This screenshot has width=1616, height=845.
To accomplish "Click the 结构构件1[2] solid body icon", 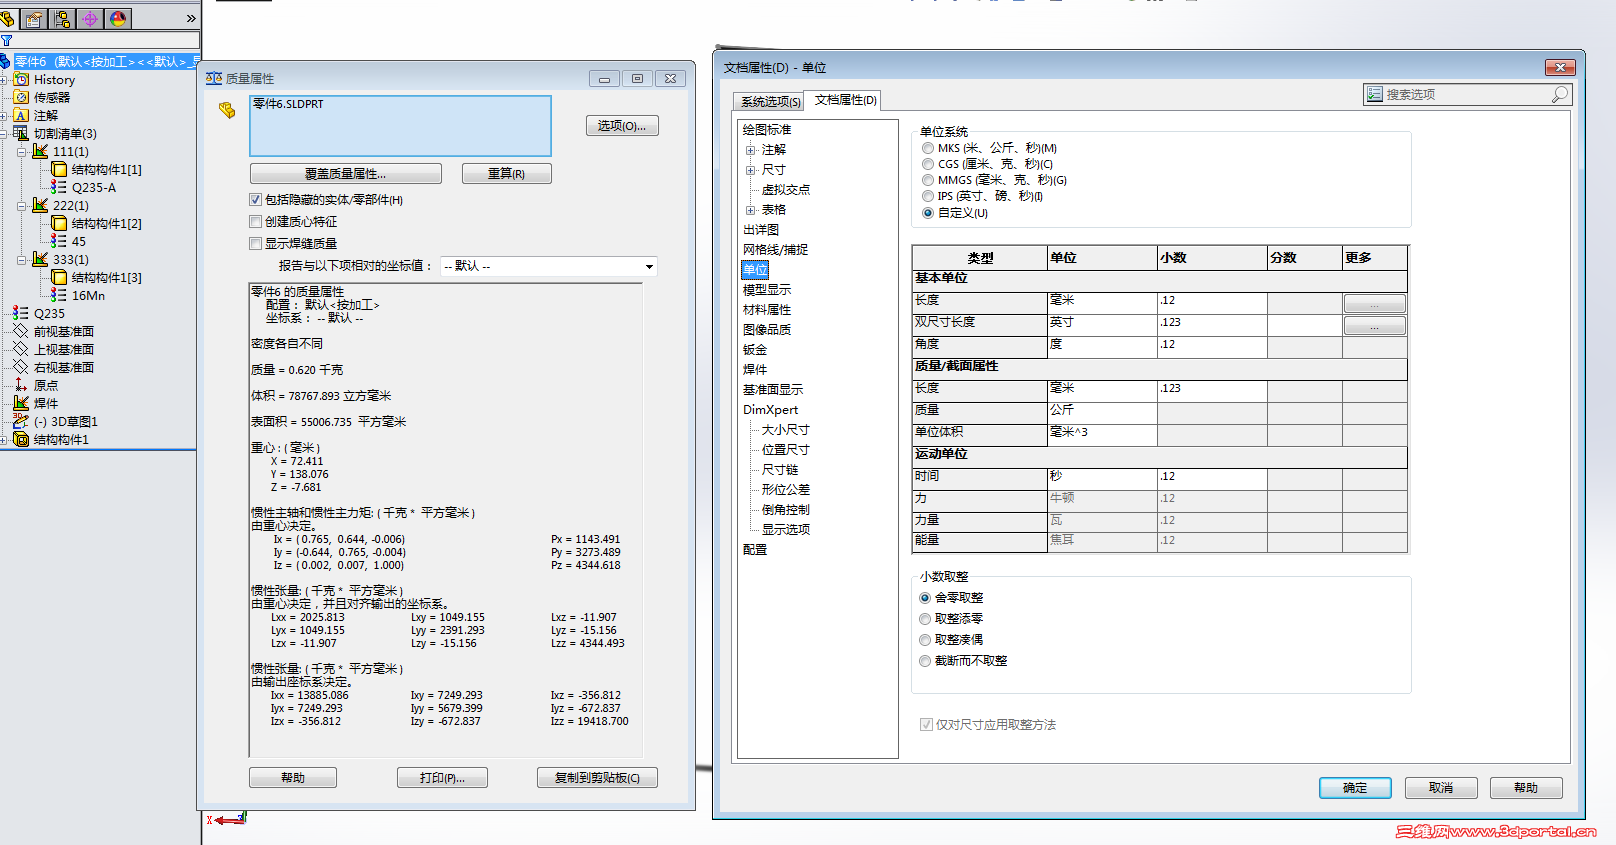I will [x=59, y=223].
